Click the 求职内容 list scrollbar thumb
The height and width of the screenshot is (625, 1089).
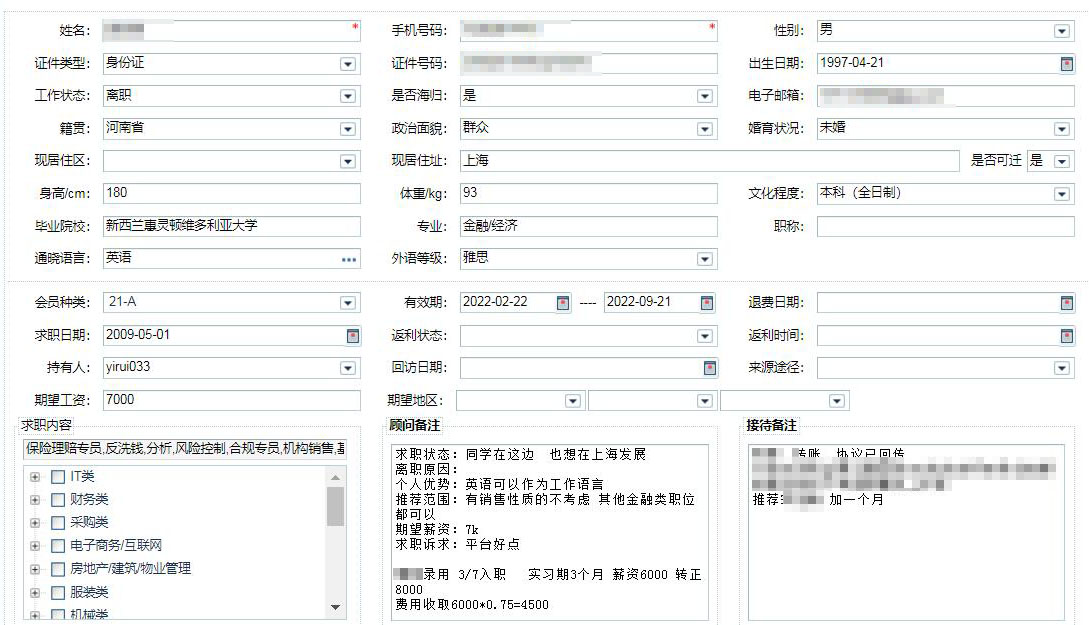point(335,506)
